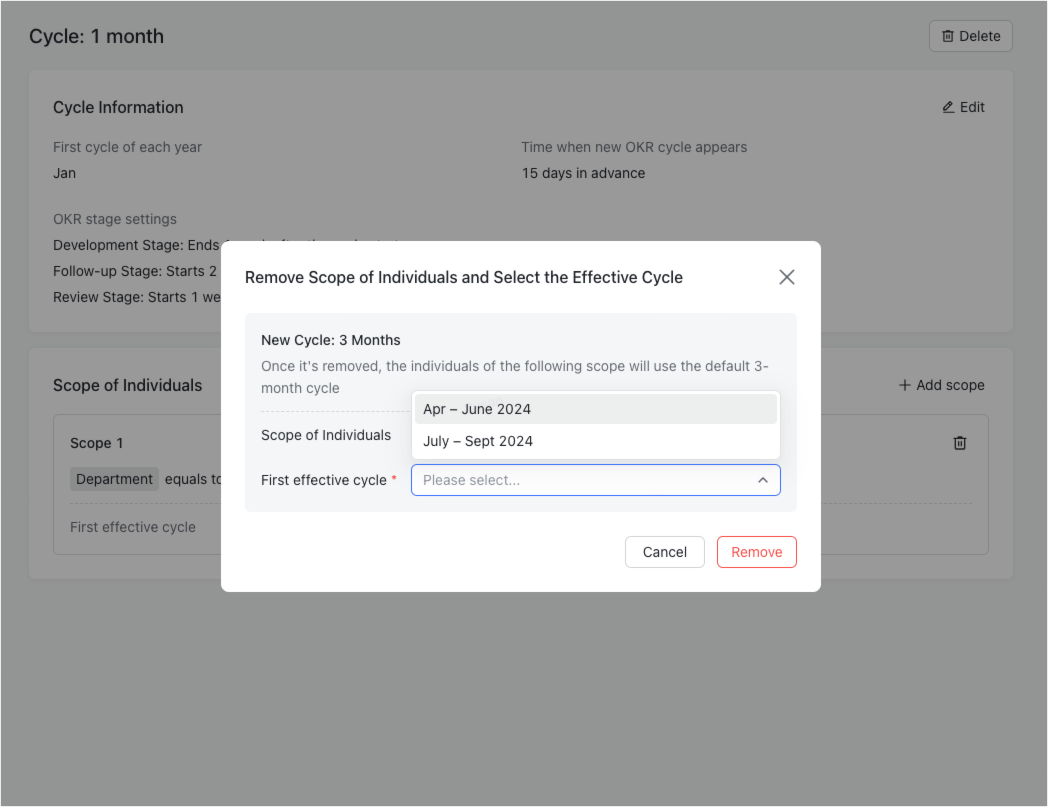Image resolution: width=1048 pixels, height=807 pixels.
Task: Click the Delete cycle button
Action: [970, 36]
